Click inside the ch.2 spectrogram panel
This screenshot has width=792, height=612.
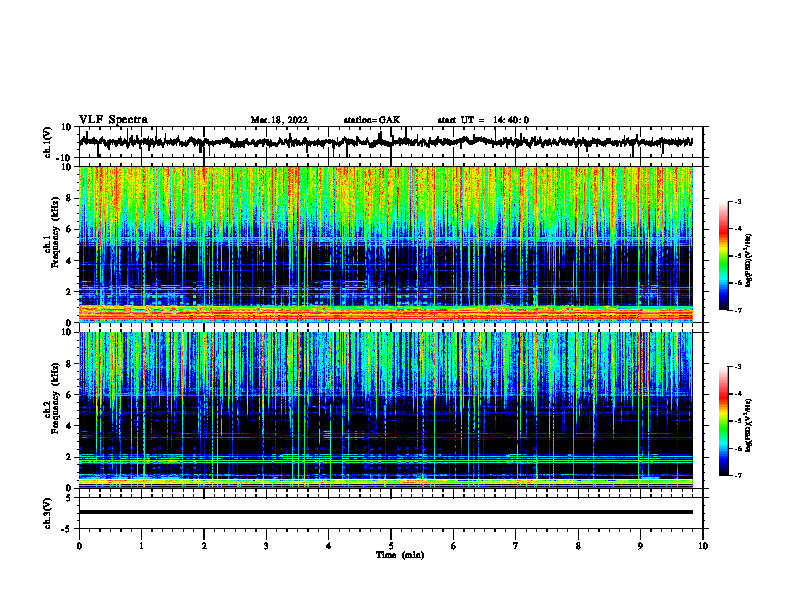(385, 410)
